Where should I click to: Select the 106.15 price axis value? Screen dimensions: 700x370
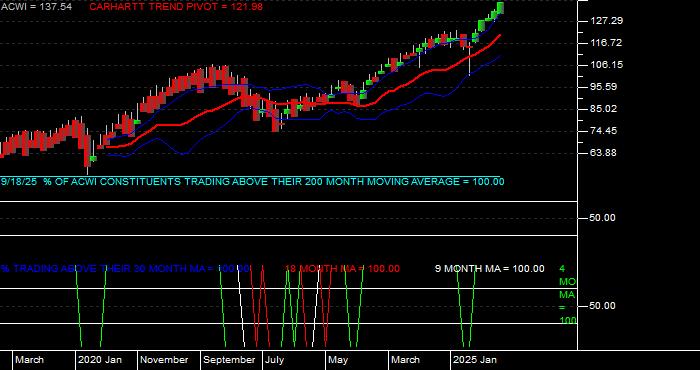(x=606, y=65)
